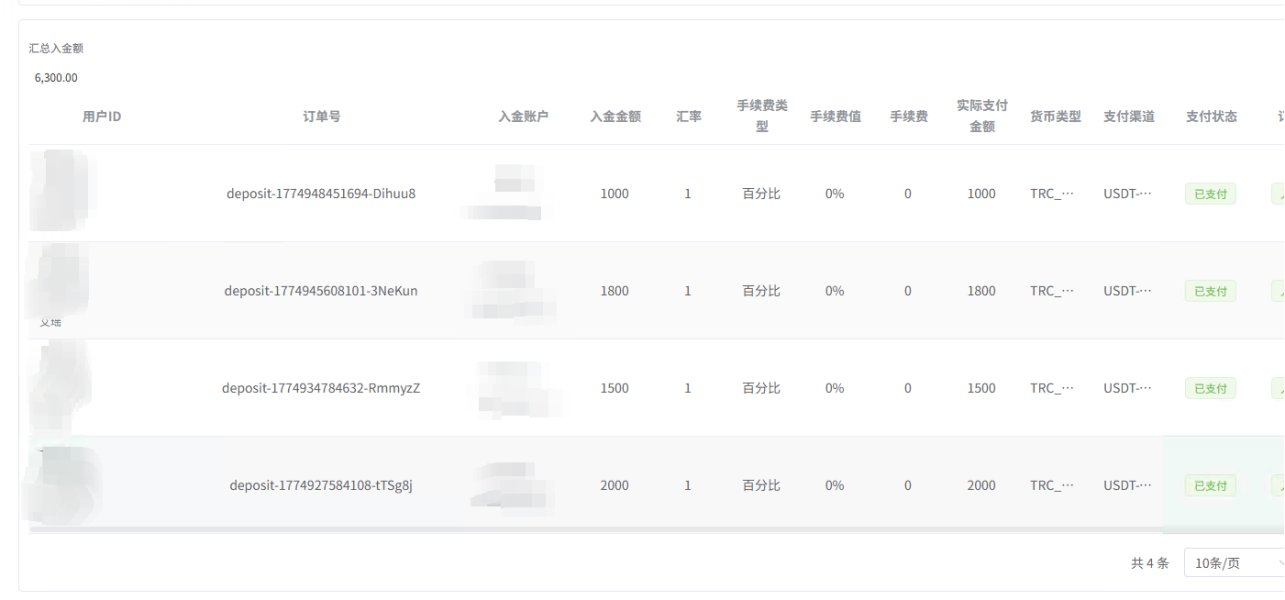This screenshot has width=1285, height=600.
Task: Click 已支付 tag for the RmmyzZ order
Action: 1210,388
